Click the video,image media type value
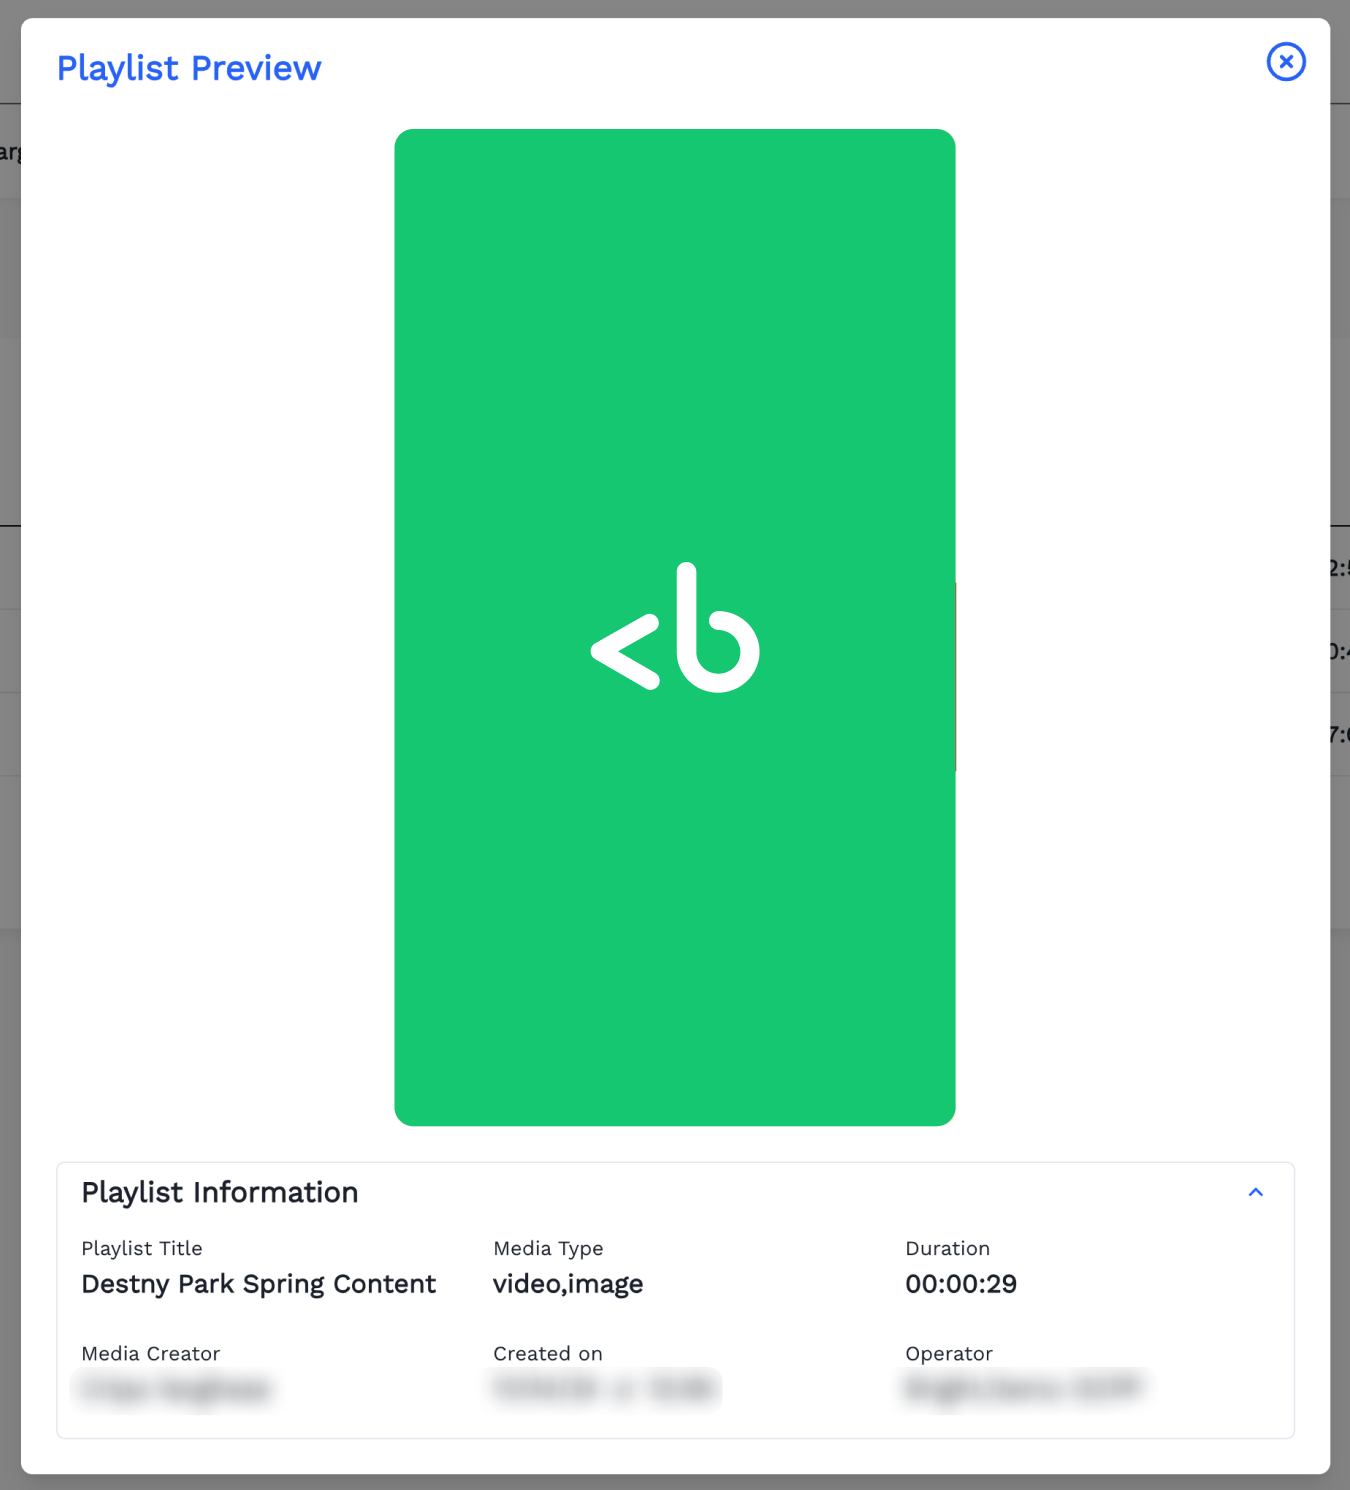The height and width of the screenshot is (1490, 1350). tap(568, 1284)
